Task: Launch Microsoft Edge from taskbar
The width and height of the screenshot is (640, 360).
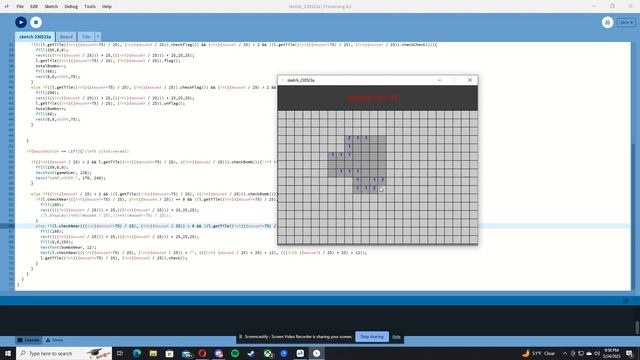Action: pyautogui.click(x=137, y=353)
